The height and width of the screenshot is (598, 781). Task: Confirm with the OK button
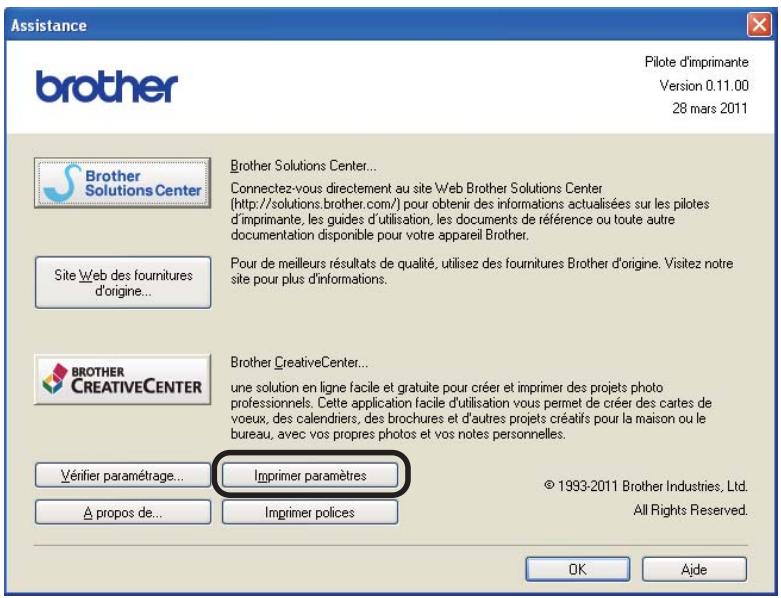tap(578, 569)
